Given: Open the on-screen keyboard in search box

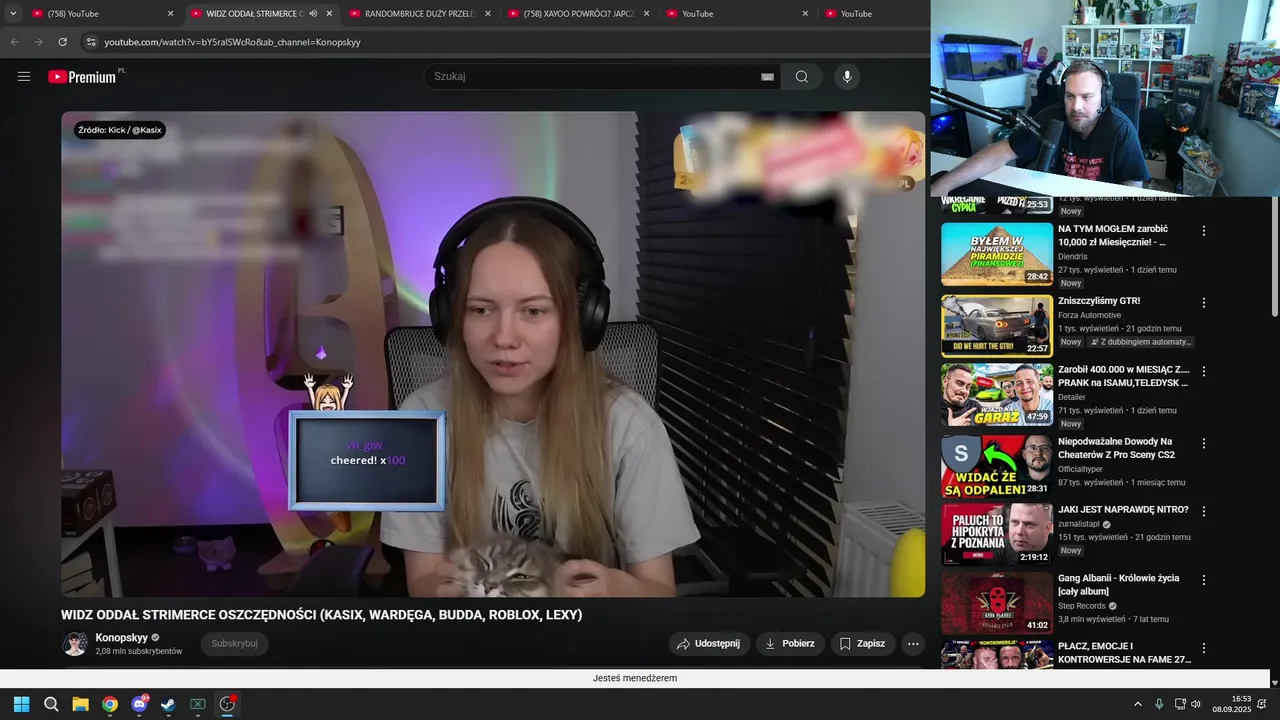Looking at the screenshot, I should point(767,77).
